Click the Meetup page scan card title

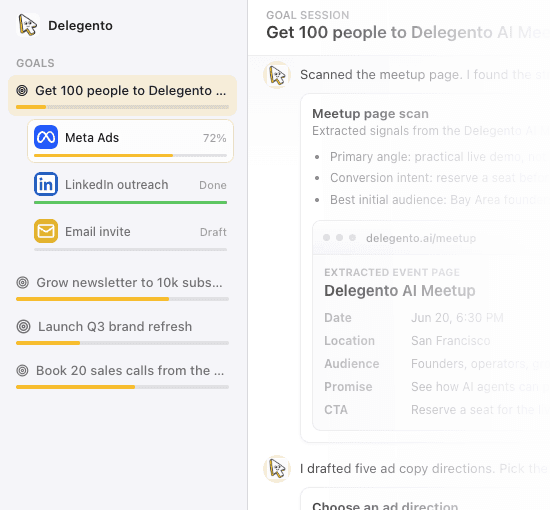[x=370, y=114]
